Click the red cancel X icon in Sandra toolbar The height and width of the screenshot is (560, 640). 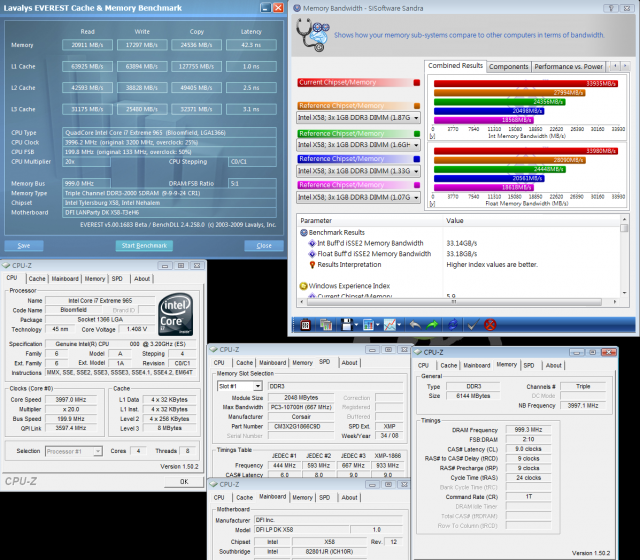(x=490, y=325)
